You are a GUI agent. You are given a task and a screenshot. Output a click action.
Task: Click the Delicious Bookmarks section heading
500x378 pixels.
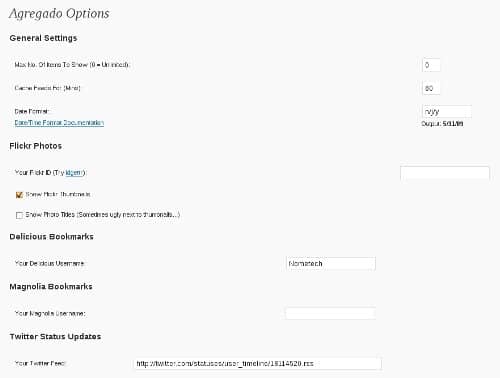[x=52, y=237]
